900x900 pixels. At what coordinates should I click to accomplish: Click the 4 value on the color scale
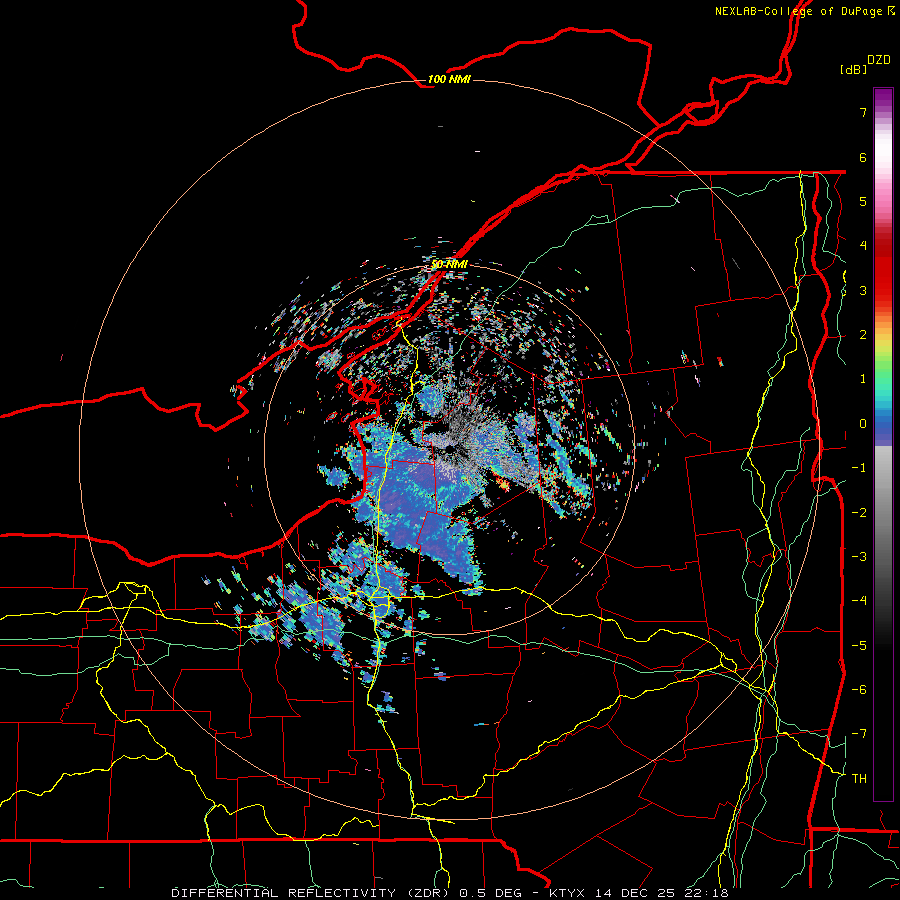pos(863,246)
